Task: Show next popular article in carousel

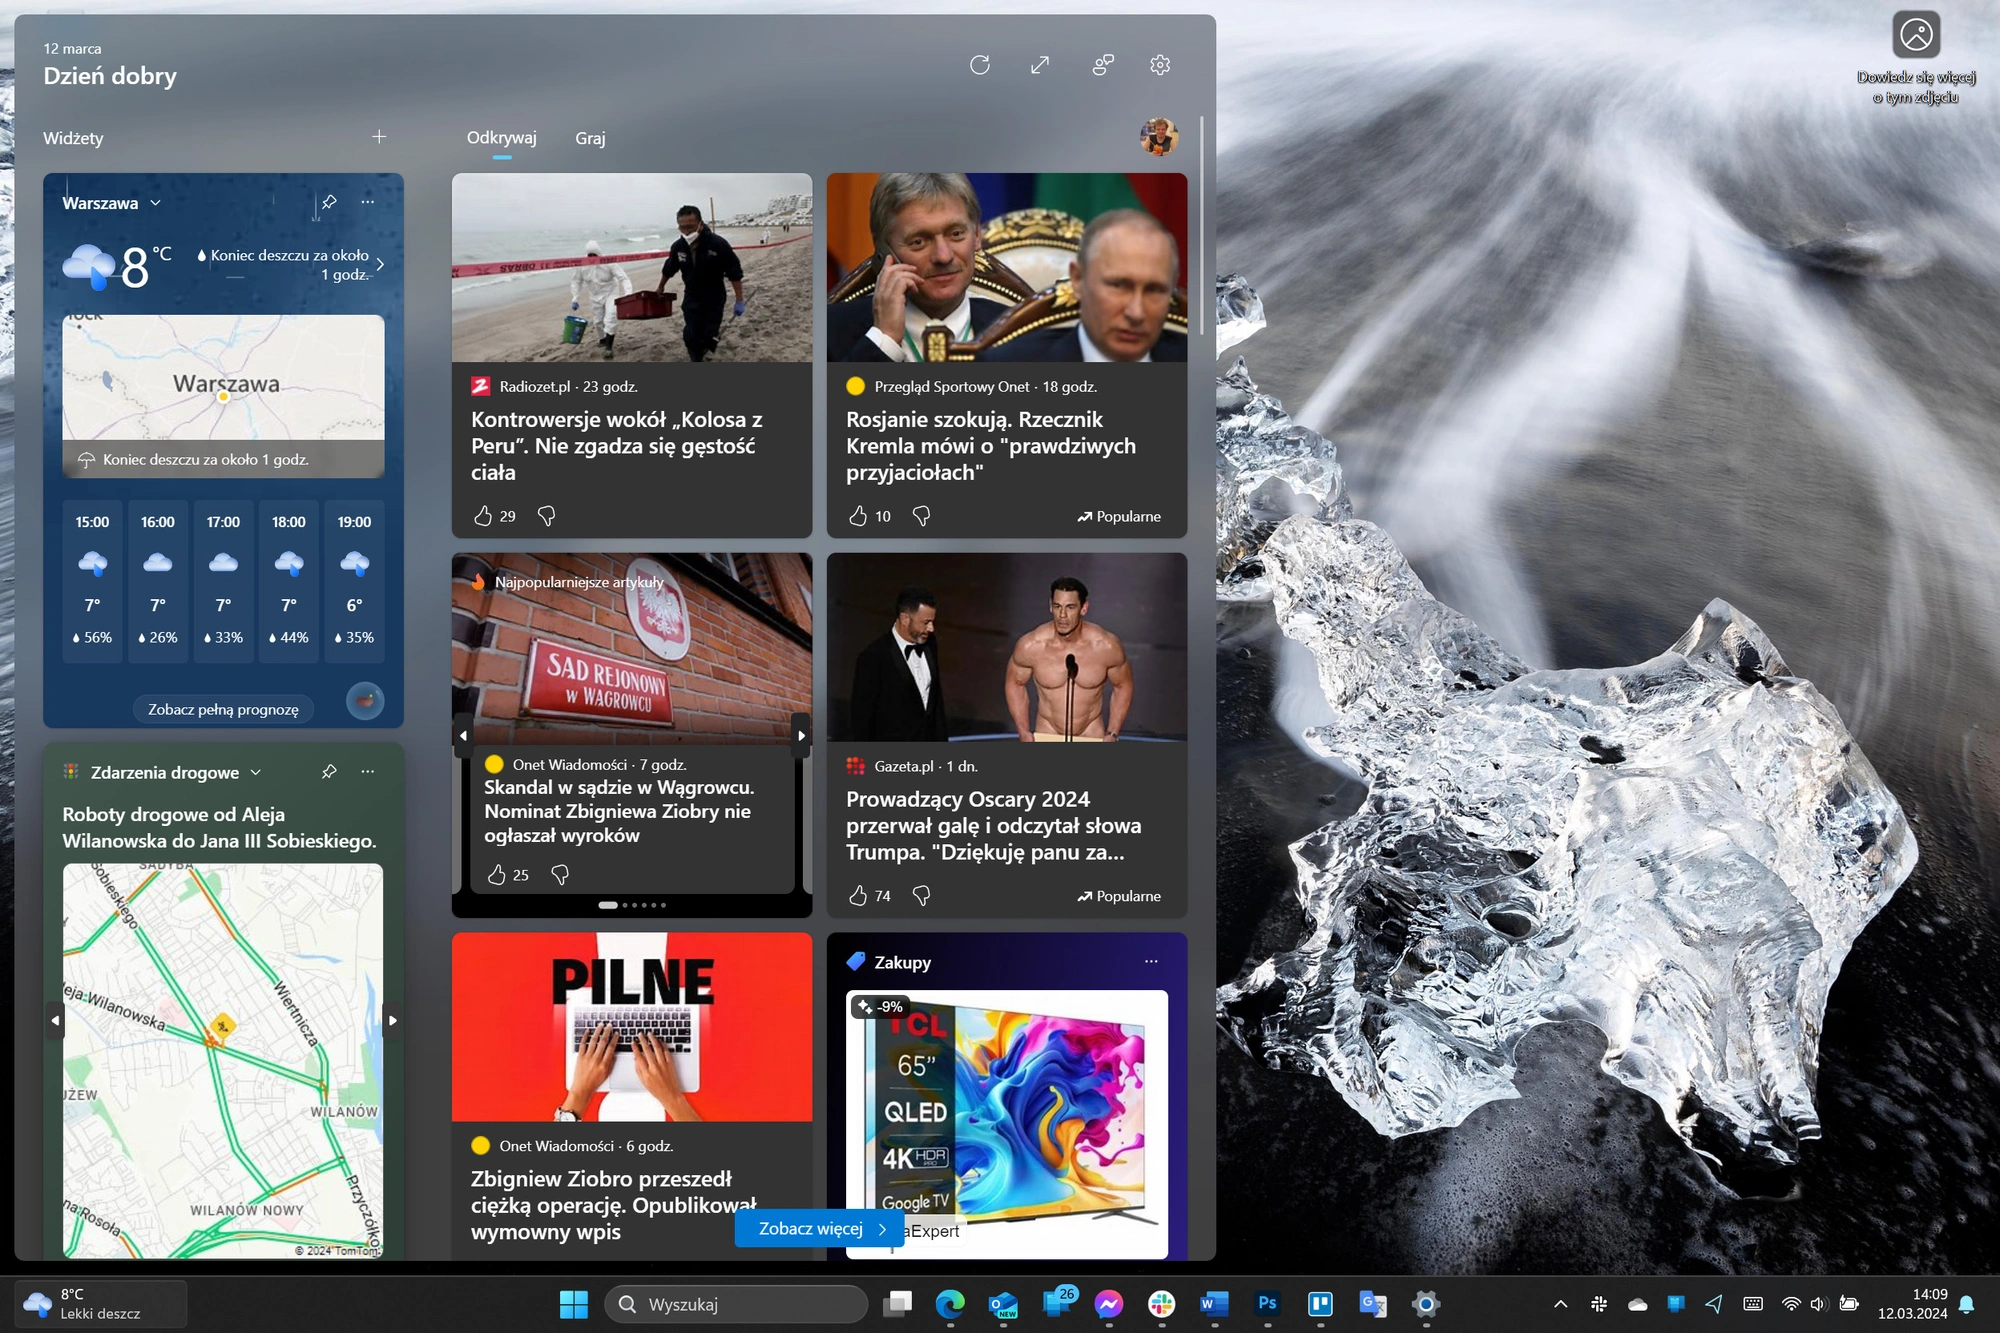Action: point(801,736)
